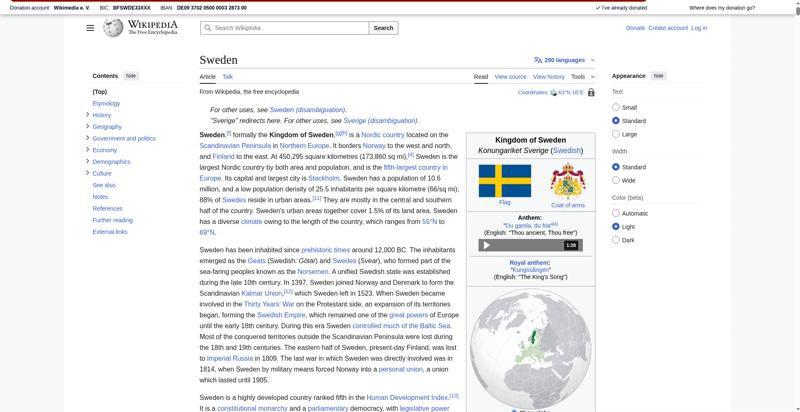Select the Small text size option
800x412 pixels.
tap(616, 107)
